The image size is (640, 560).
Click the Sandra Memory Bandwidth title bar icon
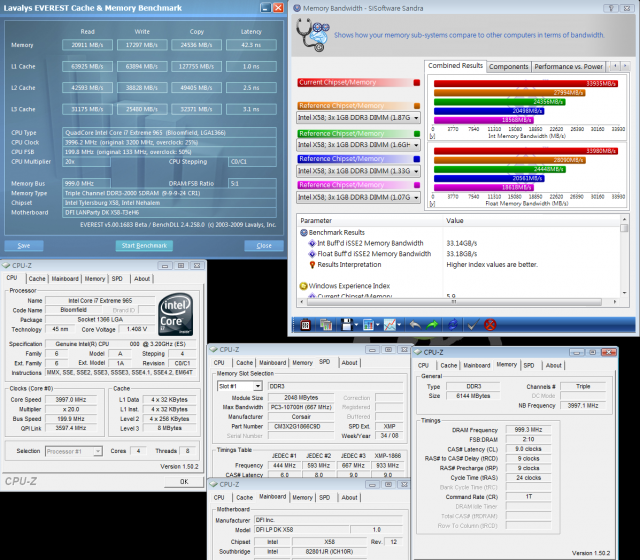[297, 8]
